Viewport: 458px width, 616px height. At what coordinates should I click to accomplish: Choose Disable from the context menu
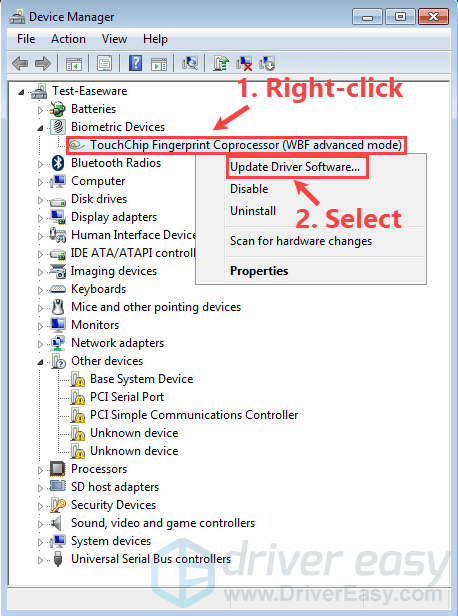click(x=249, y=189)
